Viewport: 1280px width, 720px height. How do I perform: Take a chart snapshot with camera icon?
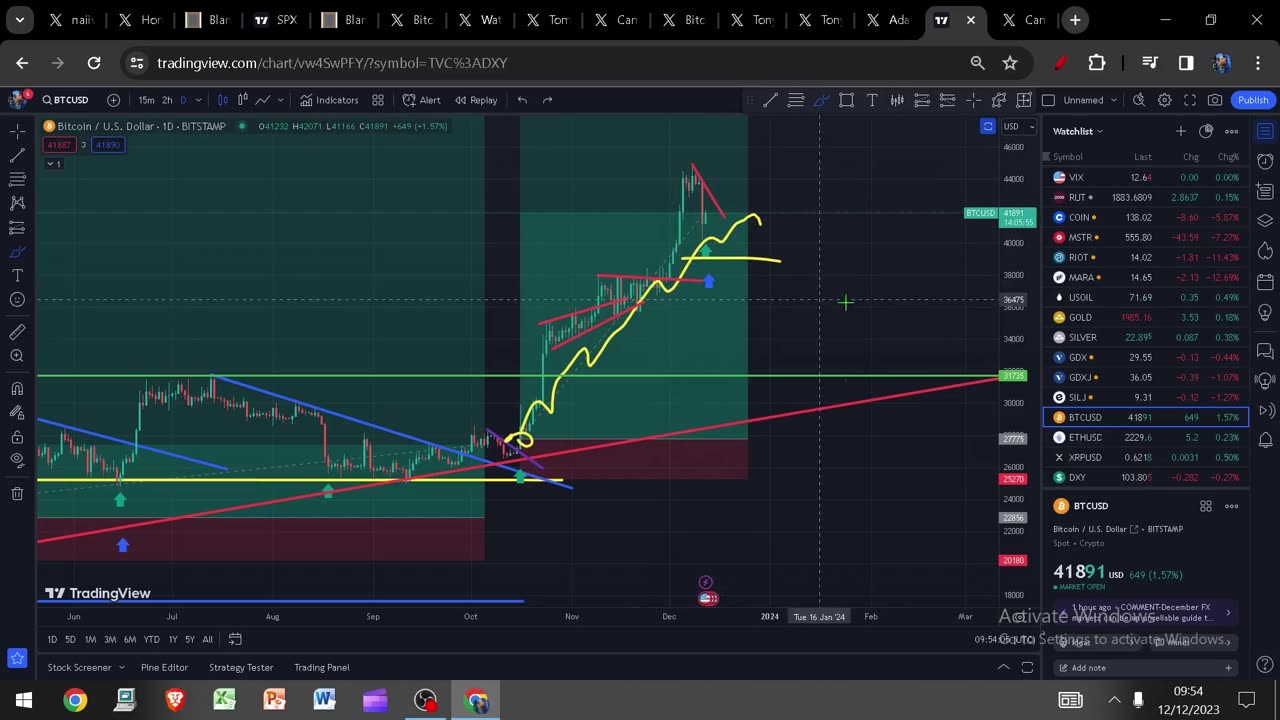click(1215, 100)
